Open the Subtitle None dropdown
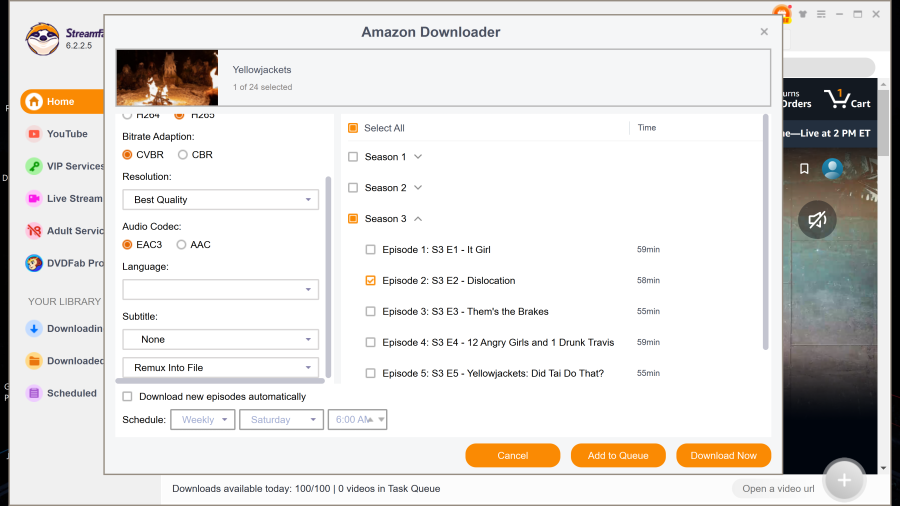The width and height of the screenshot is (900, 506). 220,340
